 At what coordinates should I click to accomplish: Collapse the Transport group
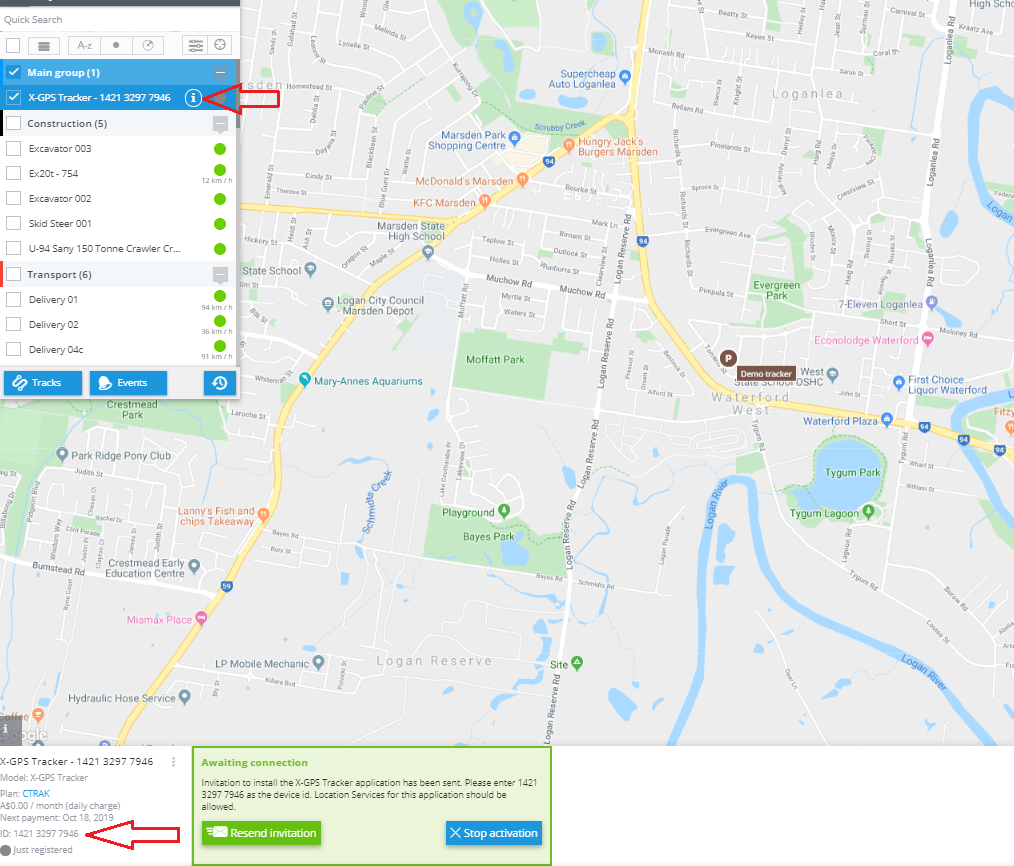tap(221, 275)
